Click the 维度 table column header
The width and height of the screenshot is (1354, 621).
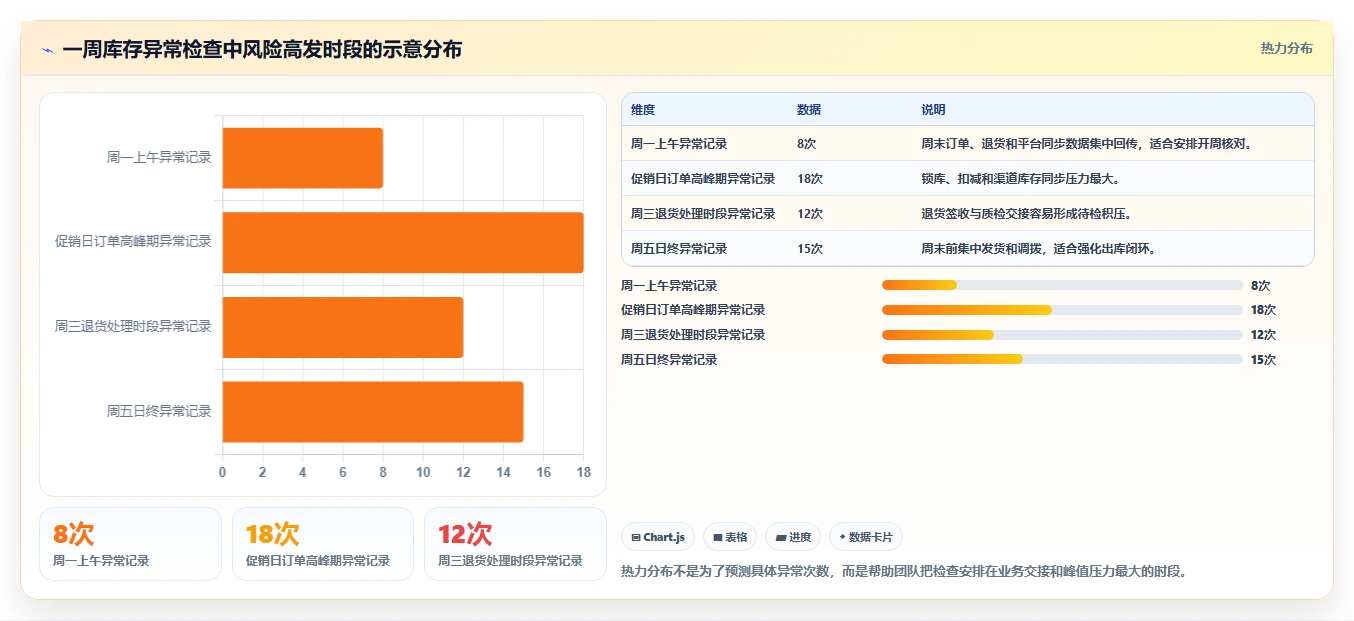tap(643, 110)
